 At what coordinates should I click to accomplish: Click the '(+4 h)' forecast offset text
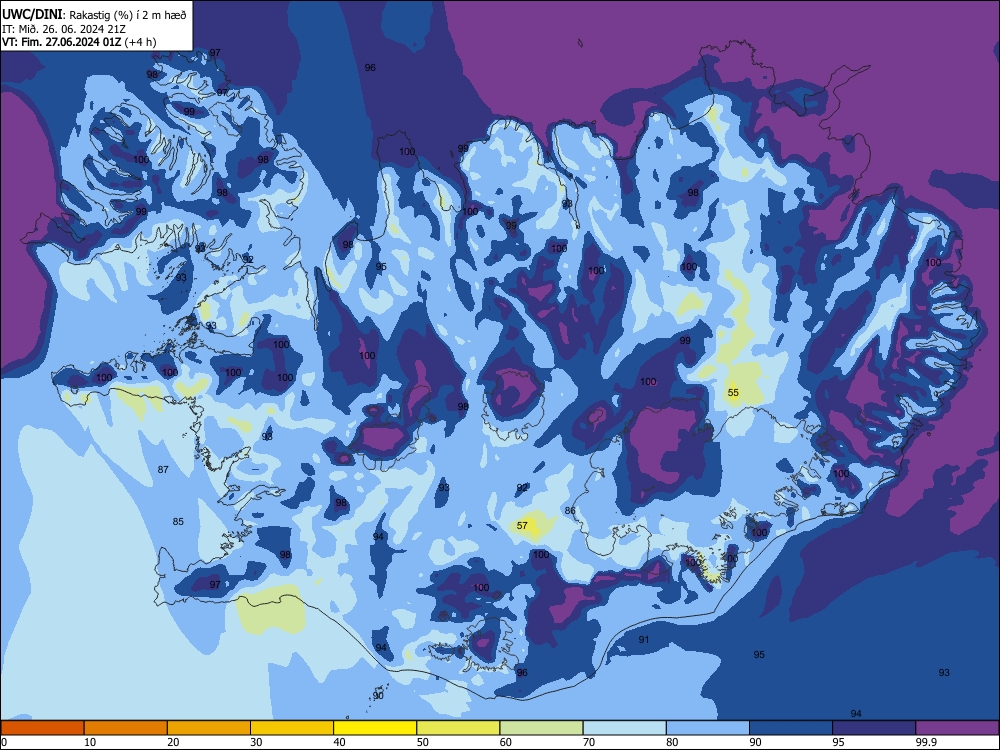coord(140,43)
